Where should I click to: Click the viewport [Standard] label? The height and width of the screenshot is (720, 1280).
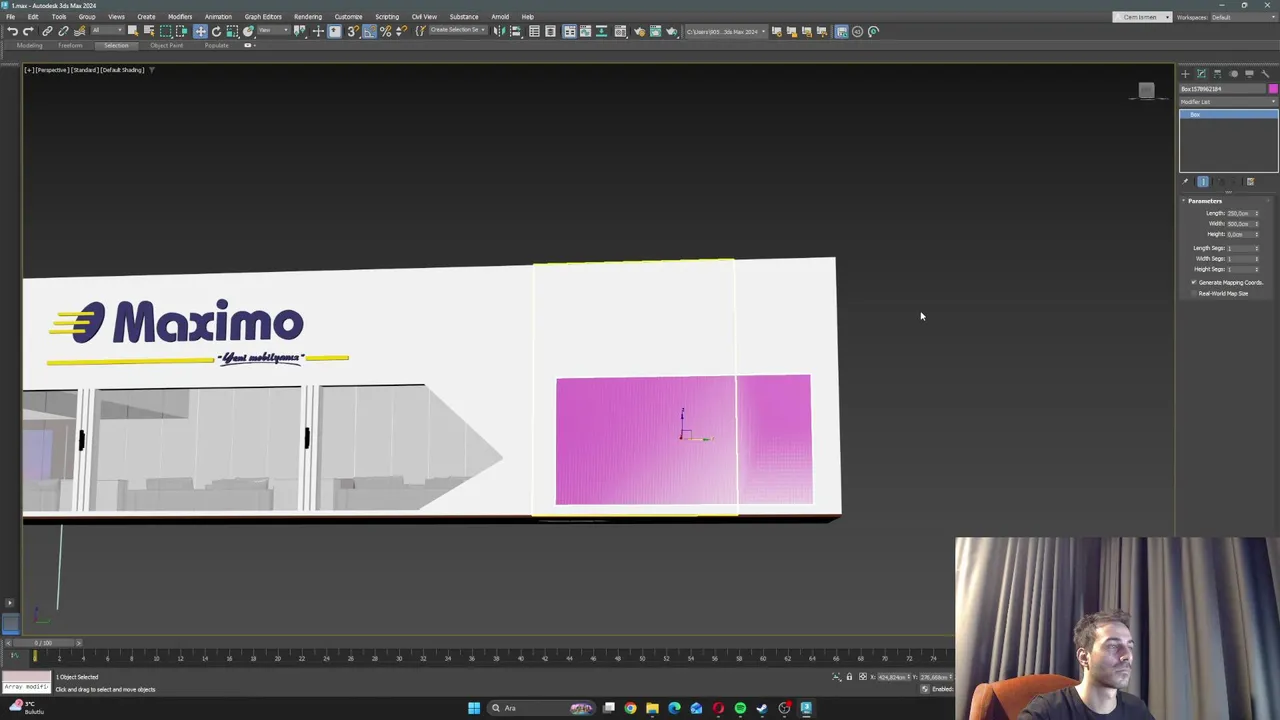pyautogui.click(x=84, y=70)
